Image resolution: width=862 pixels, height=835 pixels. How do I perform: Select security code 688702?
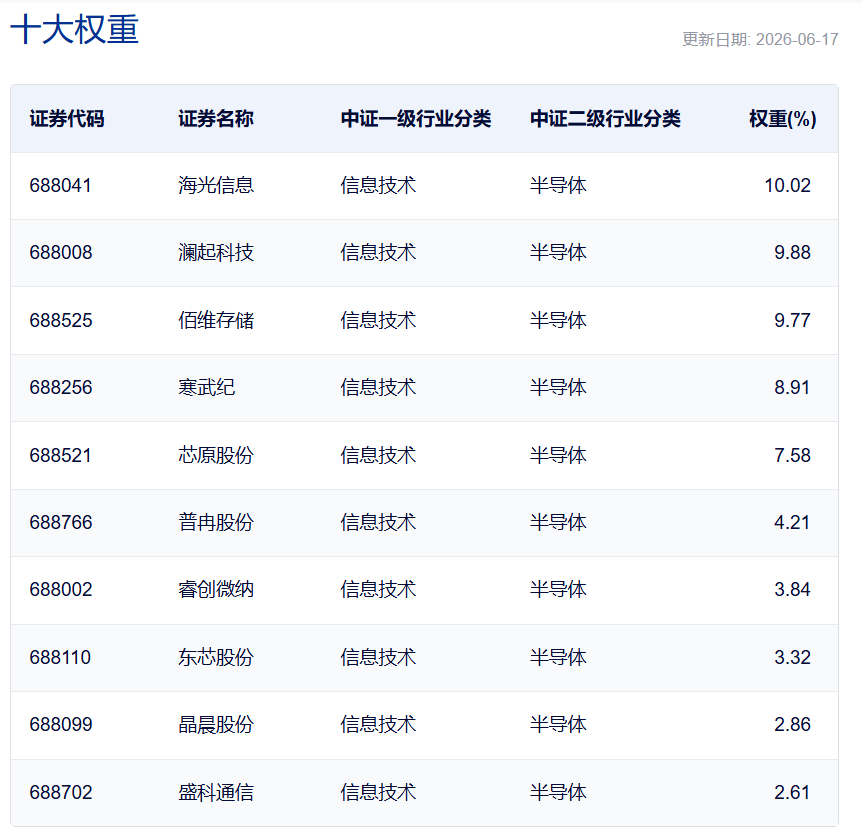[60, 793]
